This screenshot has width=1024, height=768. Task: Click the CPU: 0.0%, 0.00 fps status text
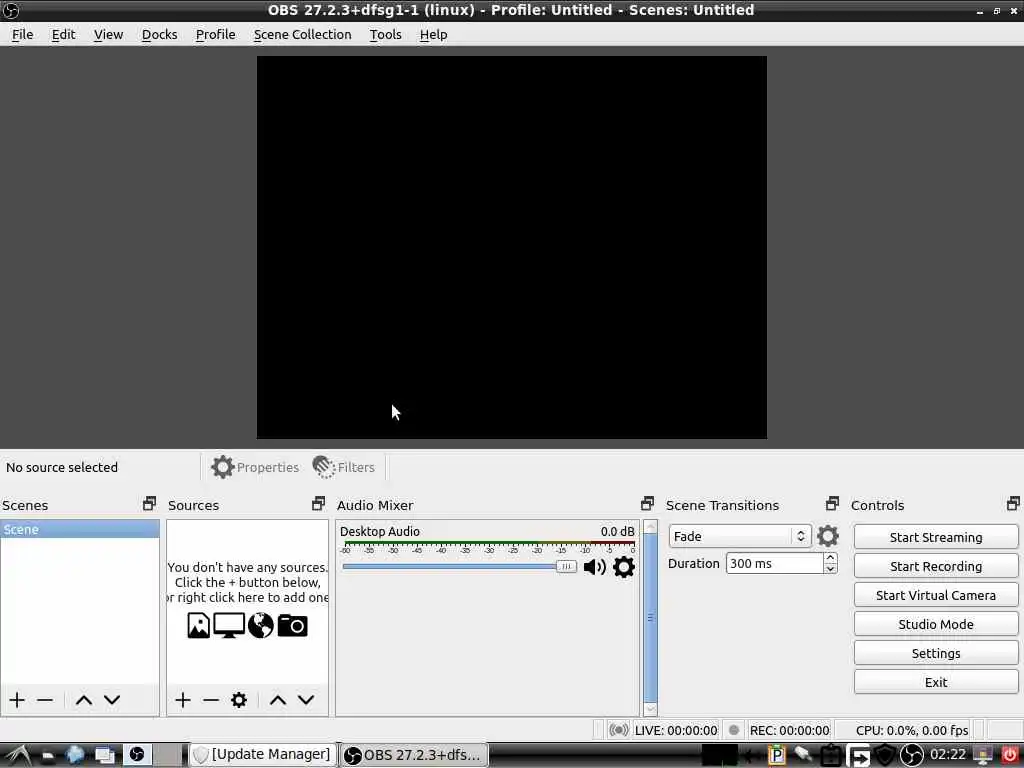[x=912, y=730]
